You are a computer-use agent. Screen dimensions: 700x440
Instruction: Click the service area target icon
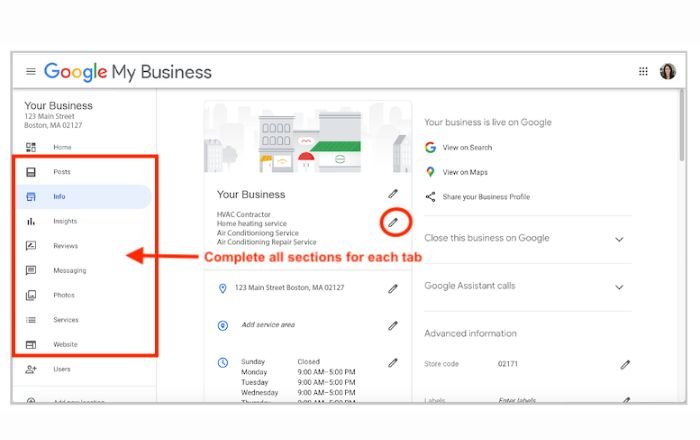(223, 326)
